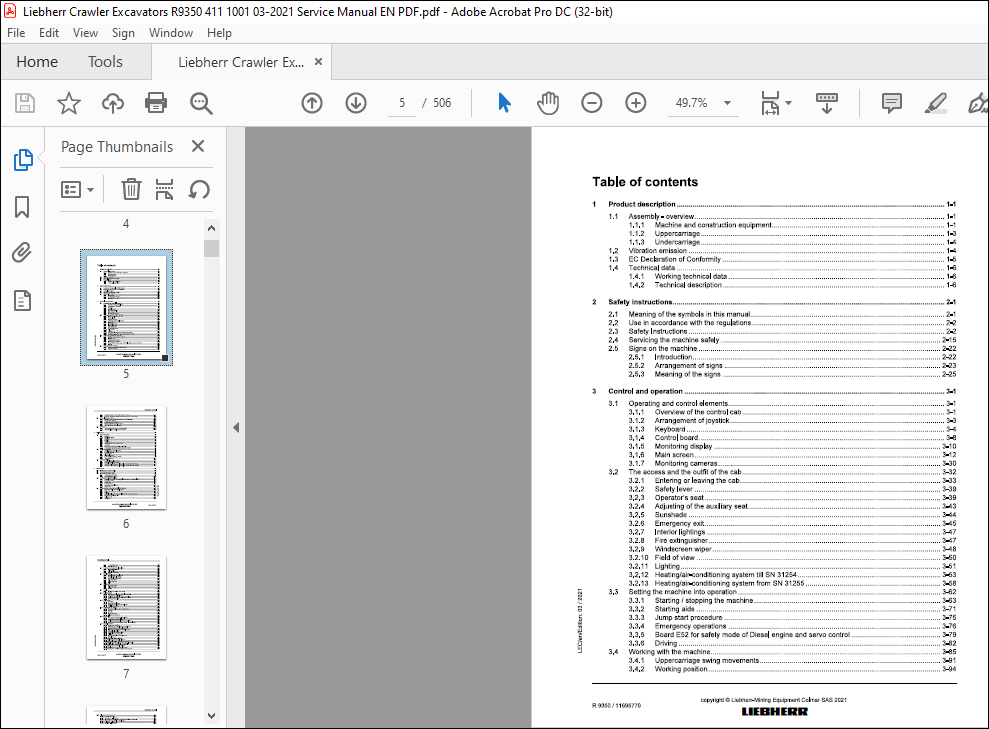Open Fire extinguisher entry 3.2.8

tap(792, 540)
